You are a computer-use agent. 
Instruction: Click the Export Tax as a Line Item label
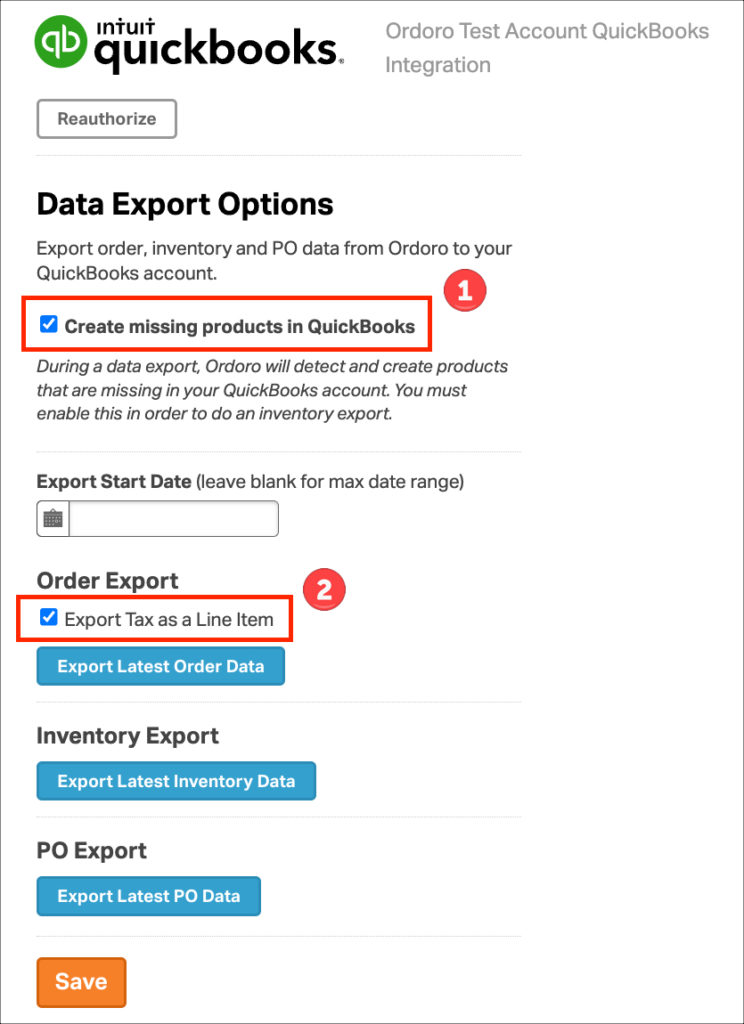click(x=169, y=619)
